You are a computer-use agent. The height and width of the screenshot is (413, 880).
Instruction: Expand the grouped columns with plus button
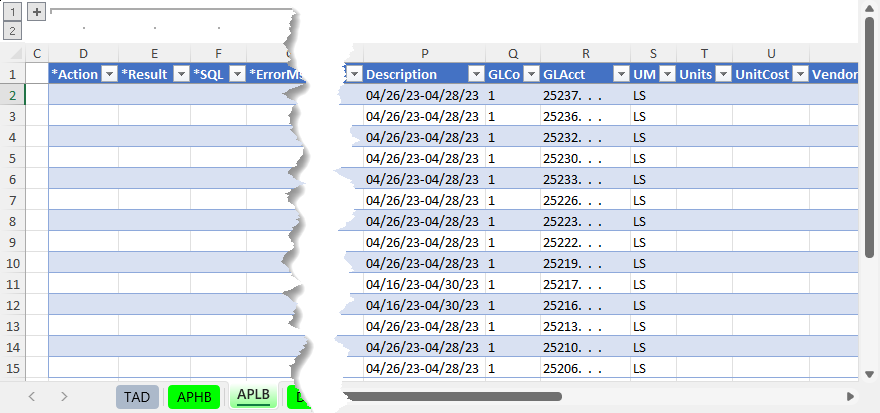pyautogui.click(x=36, y=11)
